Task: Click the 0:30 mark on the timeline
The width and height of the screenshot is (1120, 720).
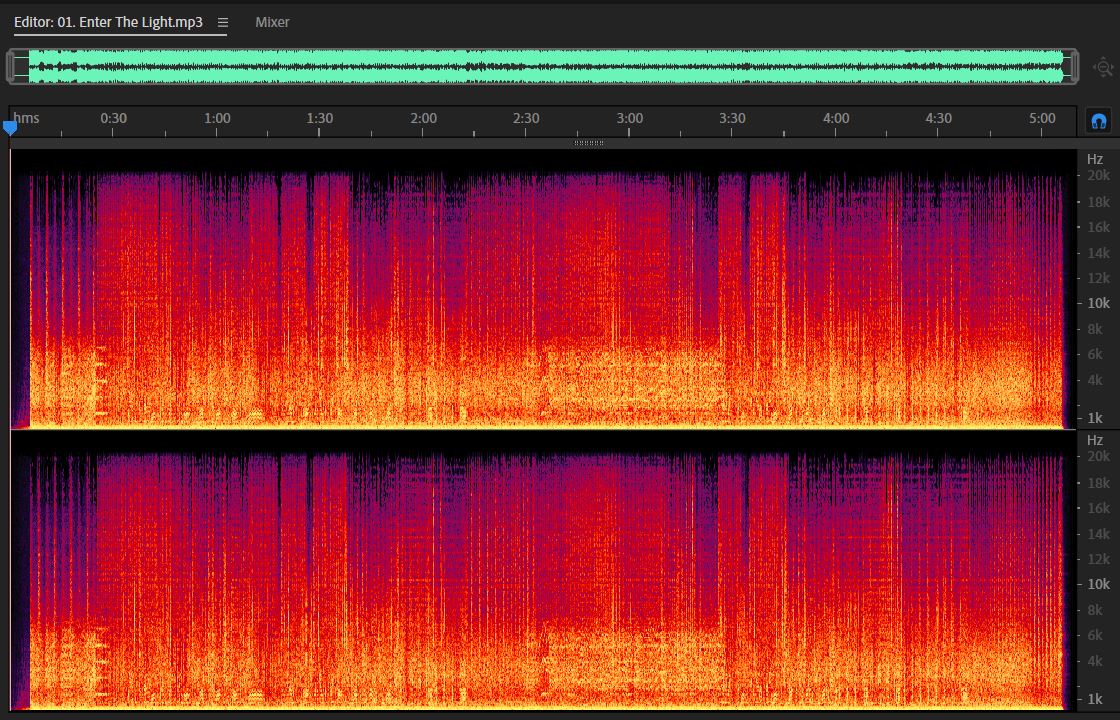Action: [x=114, y=118]
